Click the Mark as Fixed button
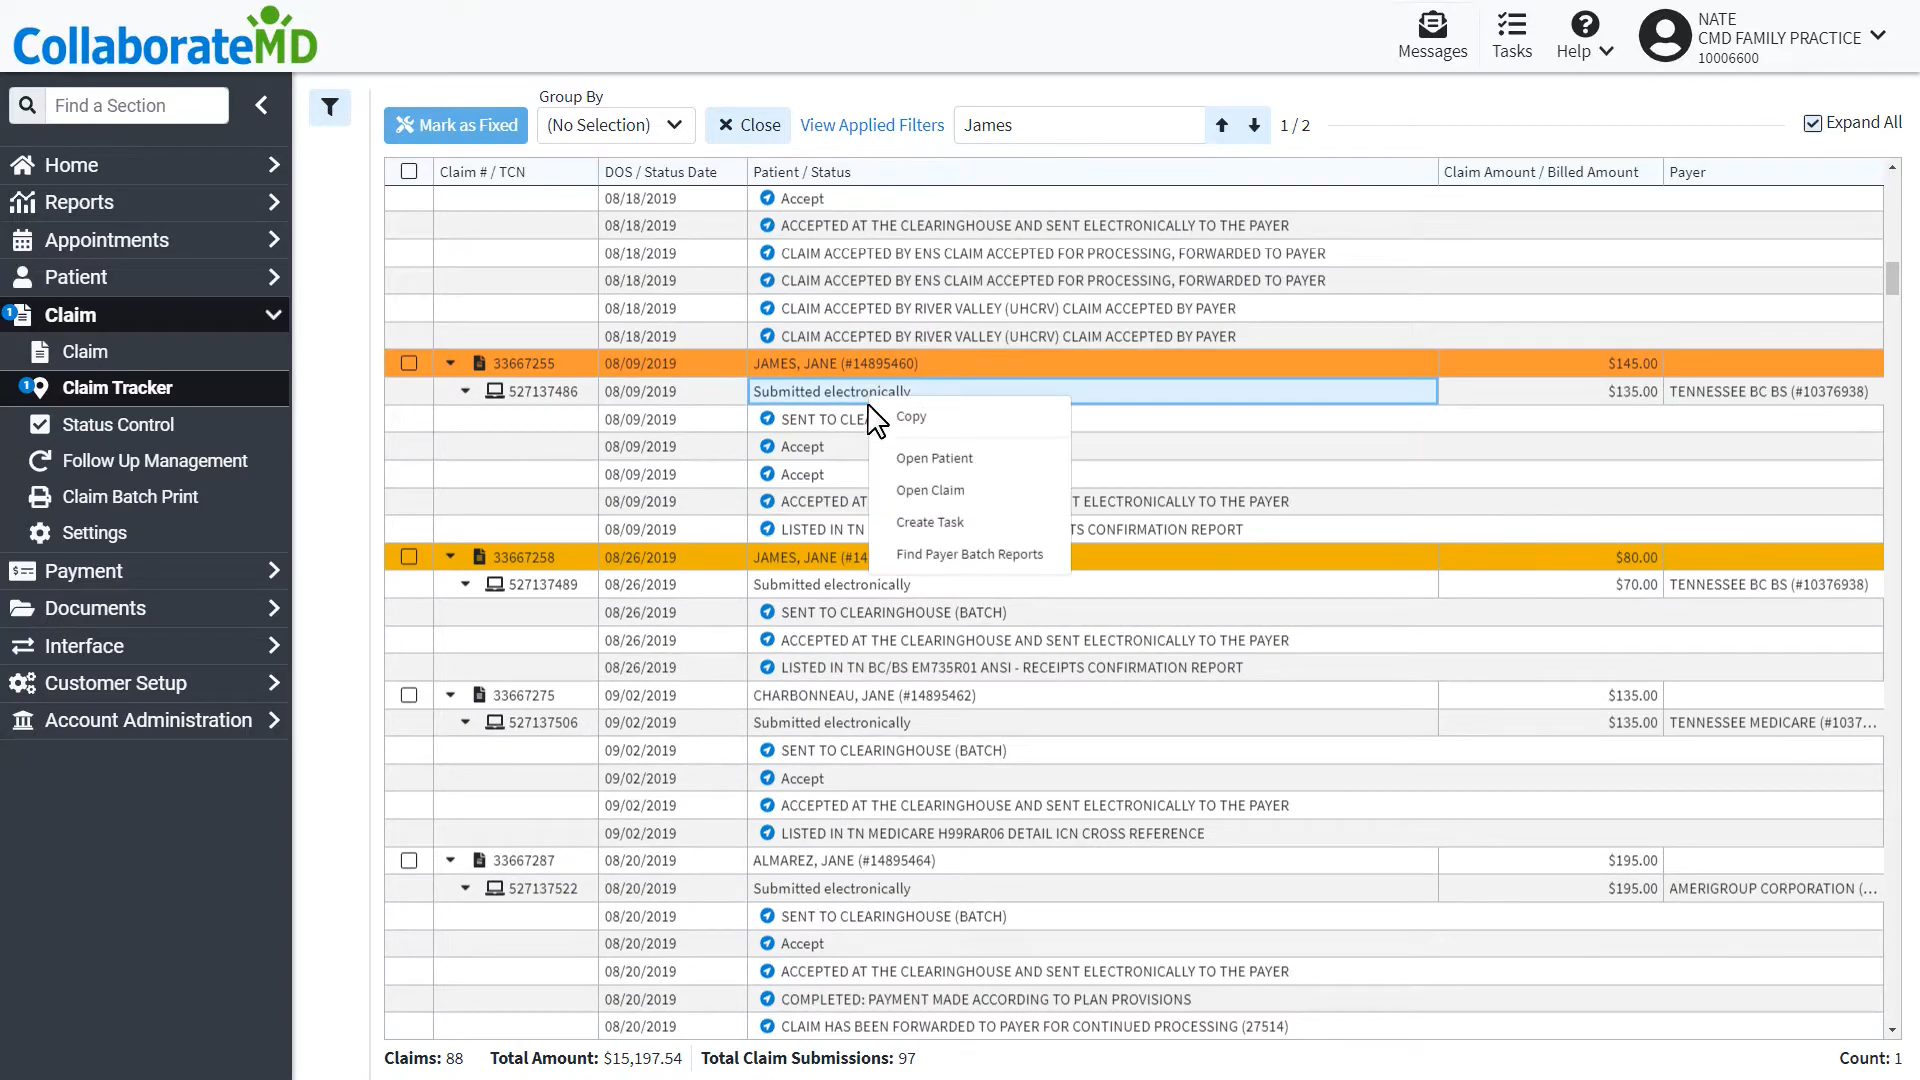Screen dimensions: 1920x1080 click(x=456, y=125)
